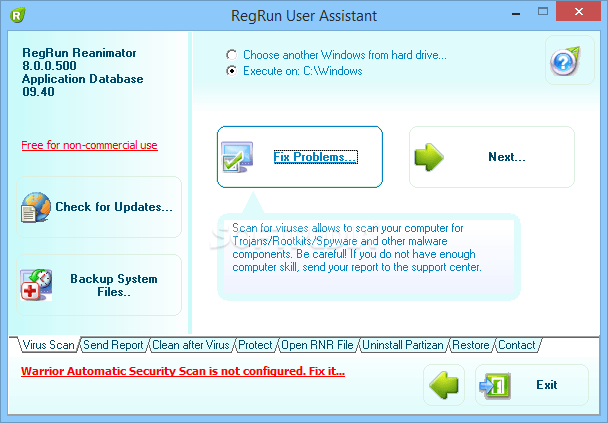Switch to the Contact tab
Image resolution: width=608 pixels, height=423 pixels.
(x=516, y=345)
